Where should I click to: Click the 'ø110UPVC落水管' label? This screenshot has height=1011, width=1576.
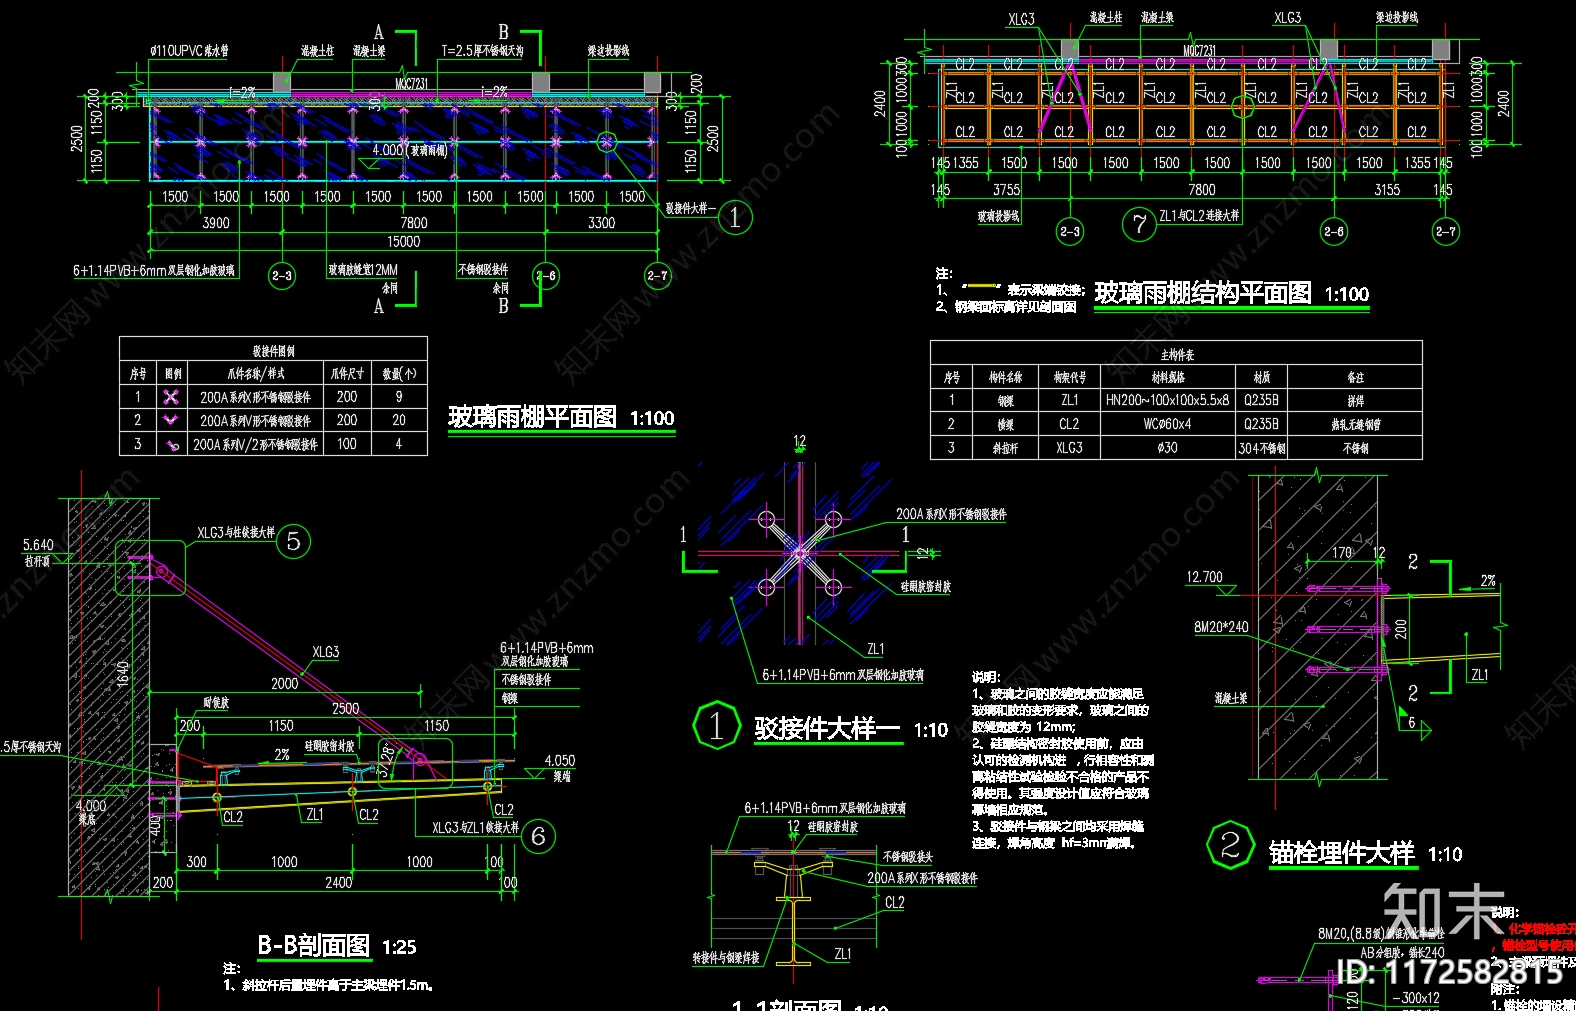click(189, 50)
